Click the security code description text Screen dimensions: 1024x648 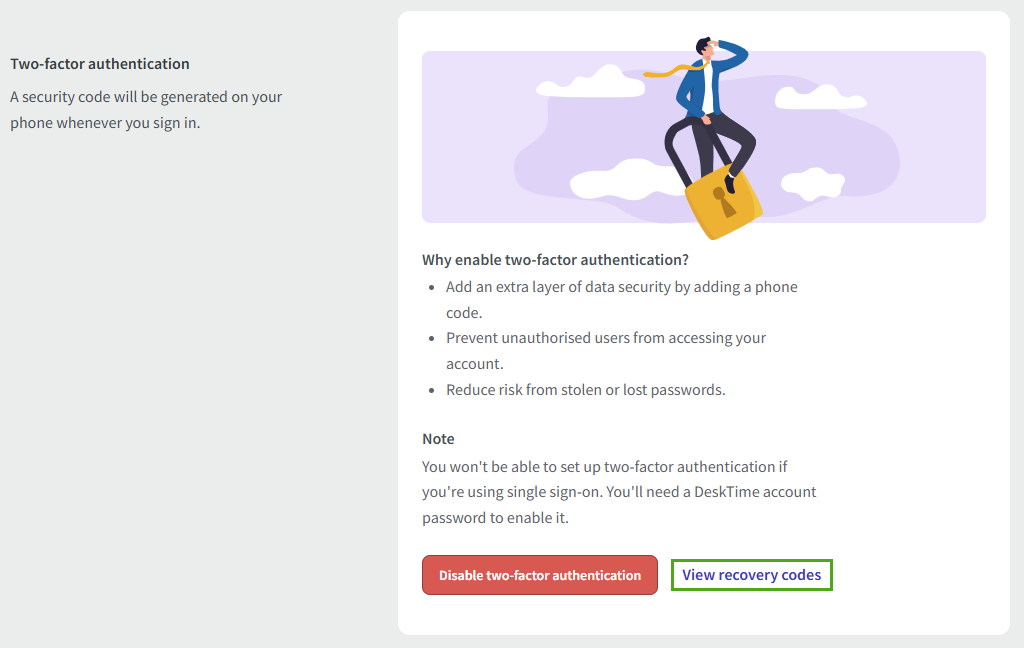[146, 108]
